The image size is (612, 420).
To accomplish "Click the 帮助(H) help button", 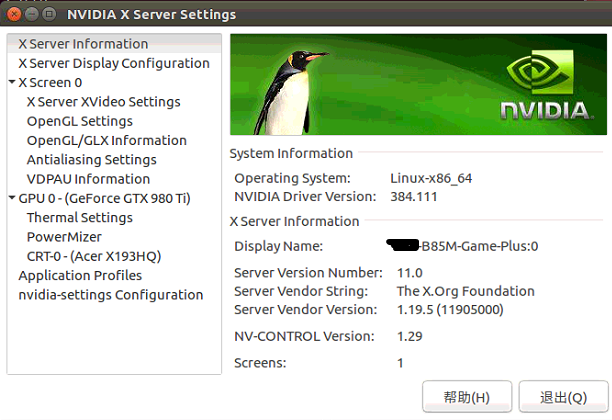I will tap(467, 397).
